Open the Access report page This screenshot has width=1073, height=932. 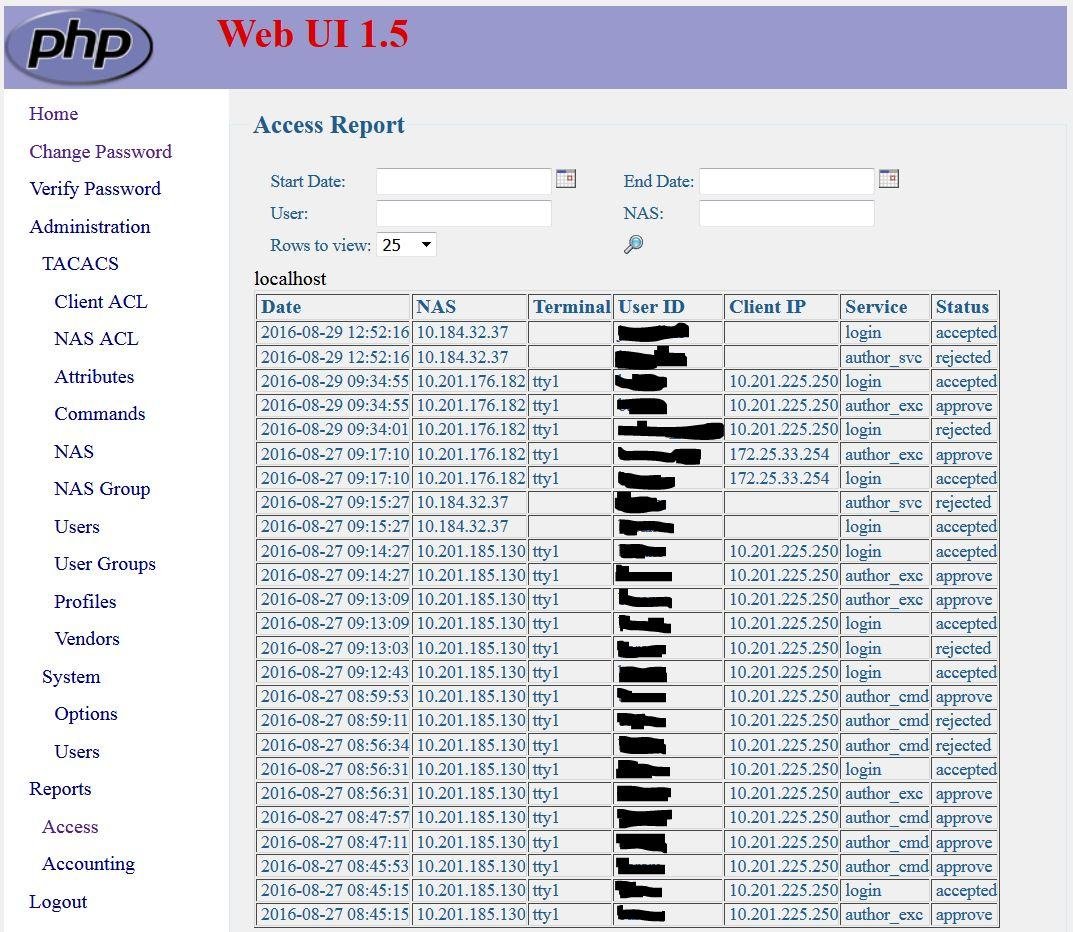click(70, 826)
